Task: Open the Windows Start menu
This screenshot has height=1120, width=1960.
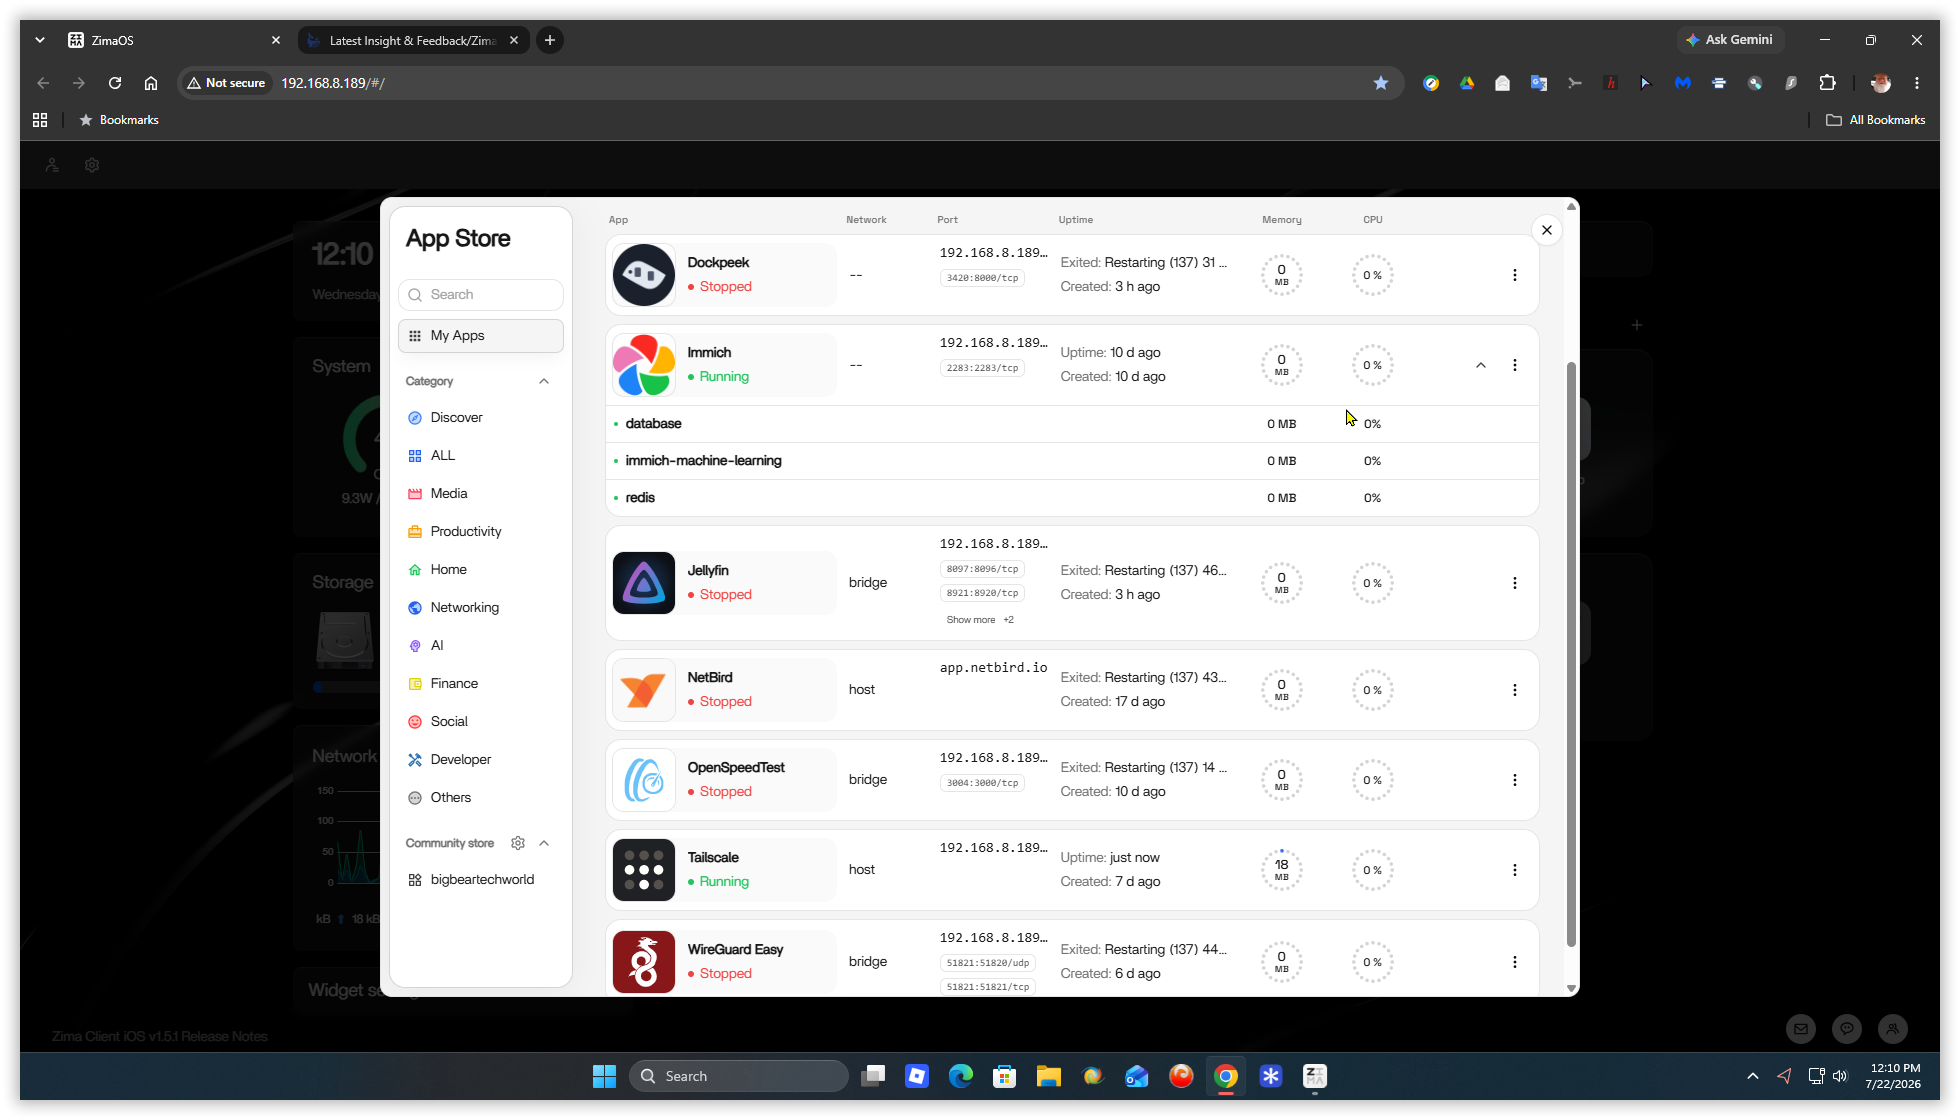Action: coord(604,1076)
